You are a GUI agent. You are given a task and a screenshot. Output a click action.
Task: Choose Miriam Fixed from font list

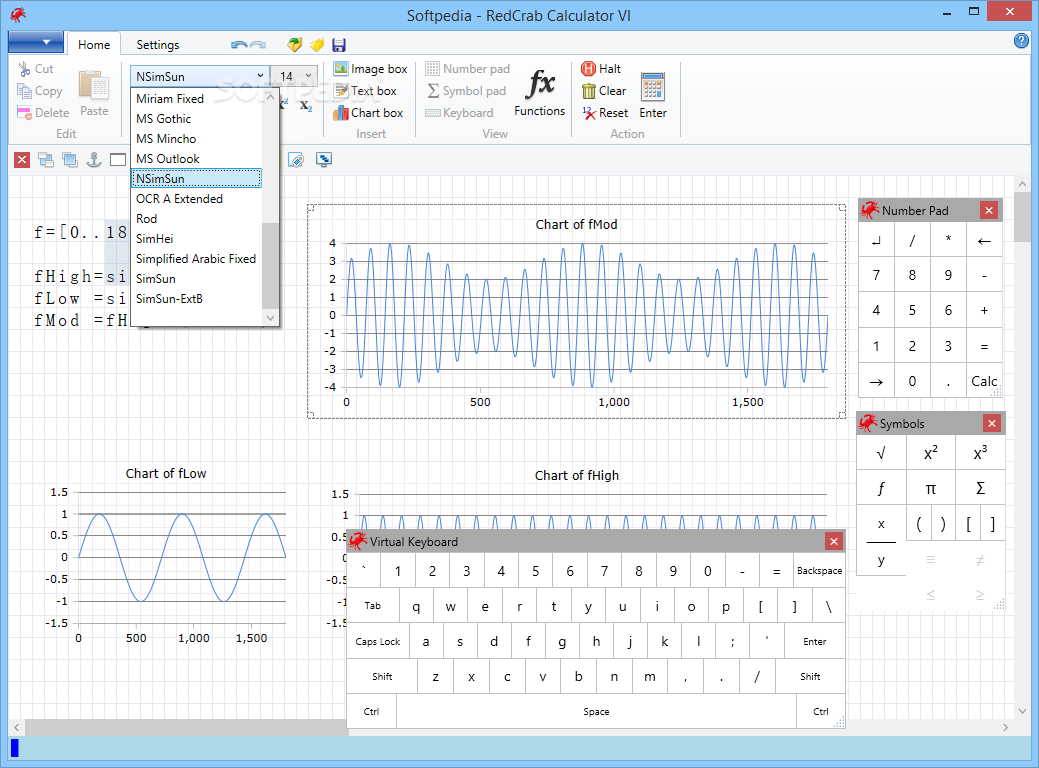click(x=196, y=99)
